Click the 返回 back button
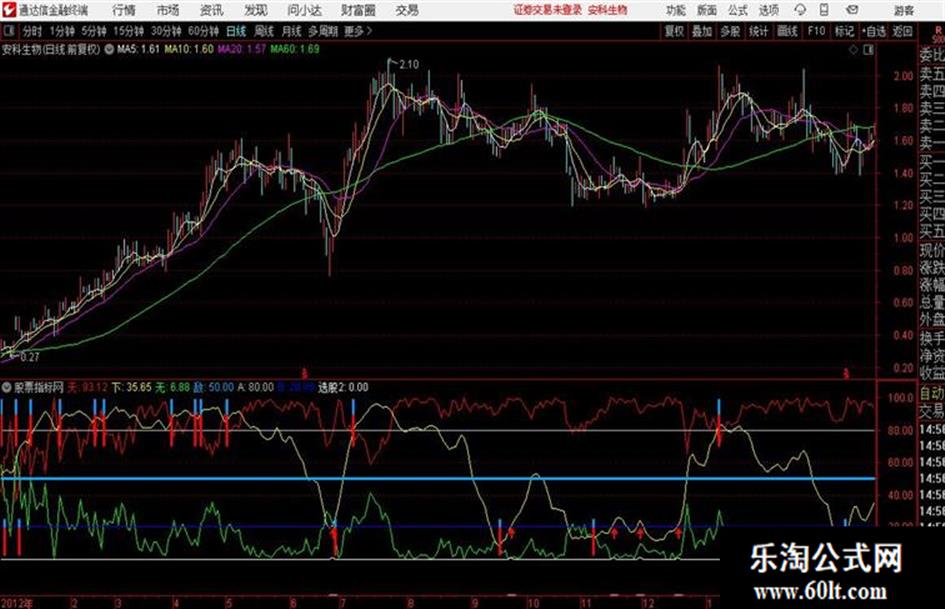Viewport: 945px width, 609px height. click(x=902, y=31)
